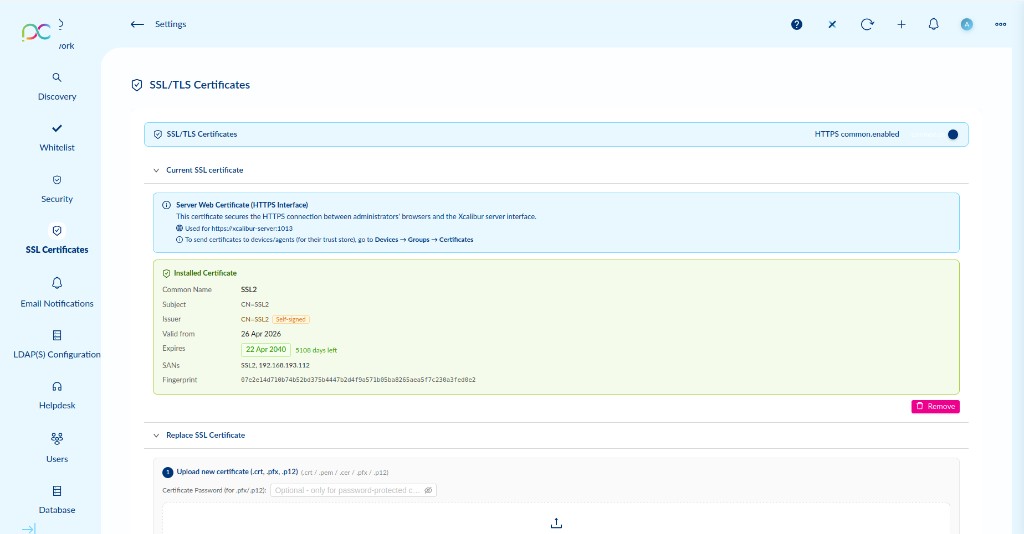The height and width of the screenshot is (534, 1024).
Task: Collapse the Current SSL certificate section
Action: (x=156, y=171)
